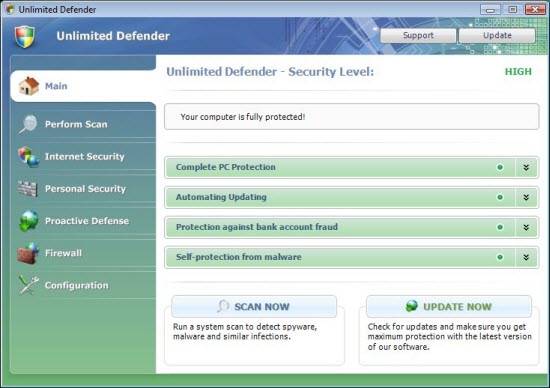Click magnifier icon inside Scan Now button
This screenshot has width=550, height=388.
click(x=223, y=306)
